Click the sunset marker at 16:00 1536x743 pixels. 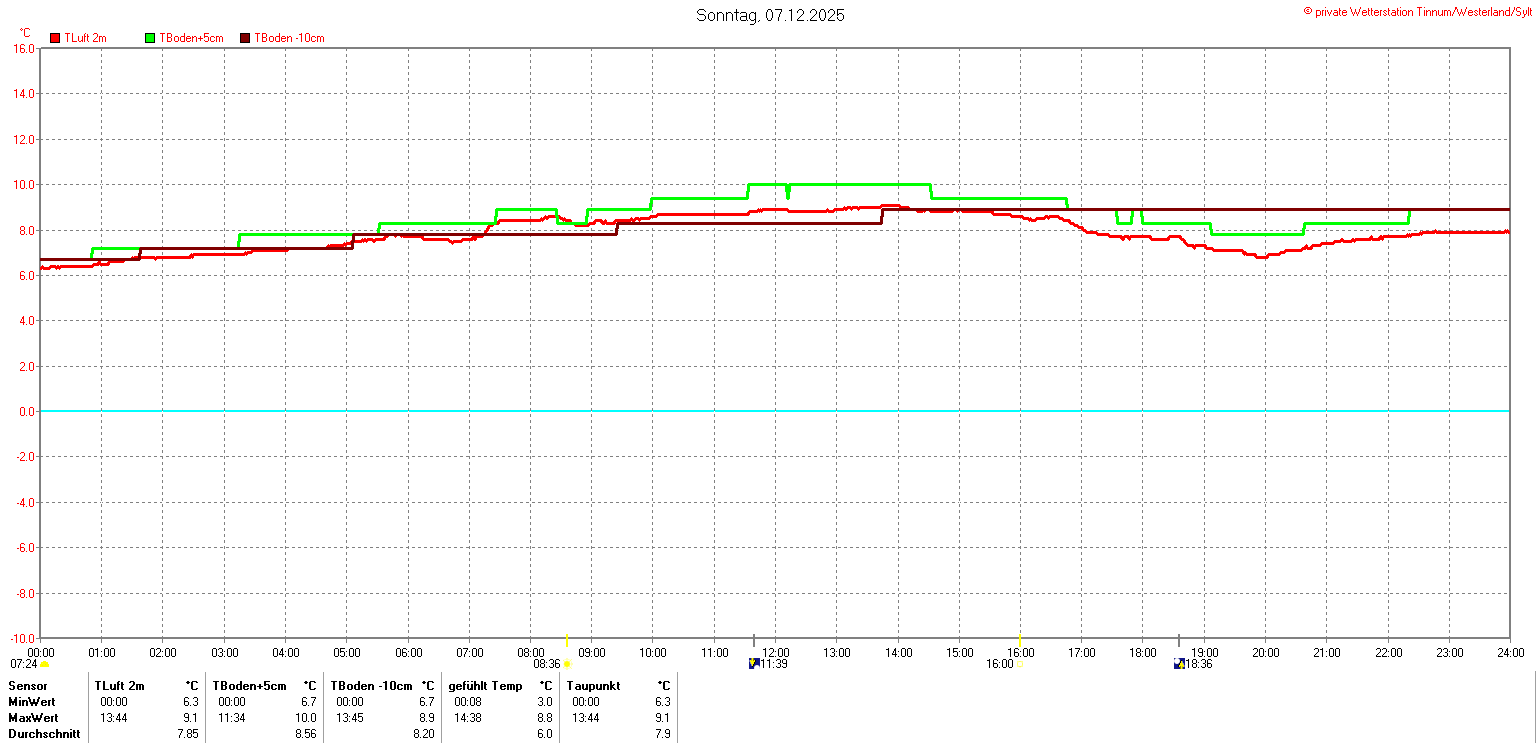click(1020, 663)
